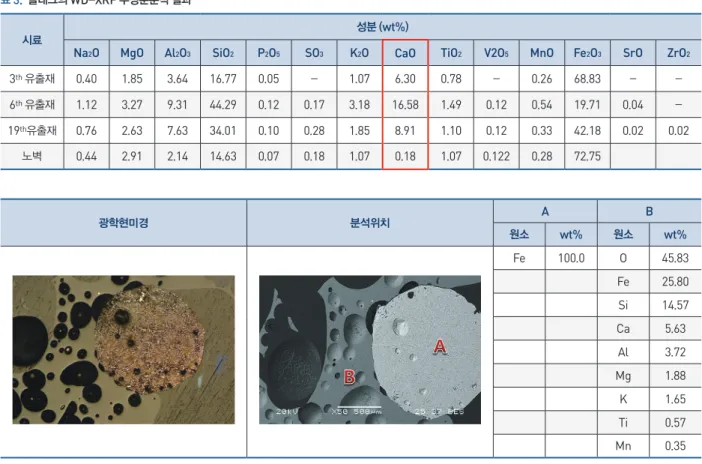Click the Ca value 5.63
Image resolution: width=702 pixels, height=464 pixels.
[x=676, y=329]
